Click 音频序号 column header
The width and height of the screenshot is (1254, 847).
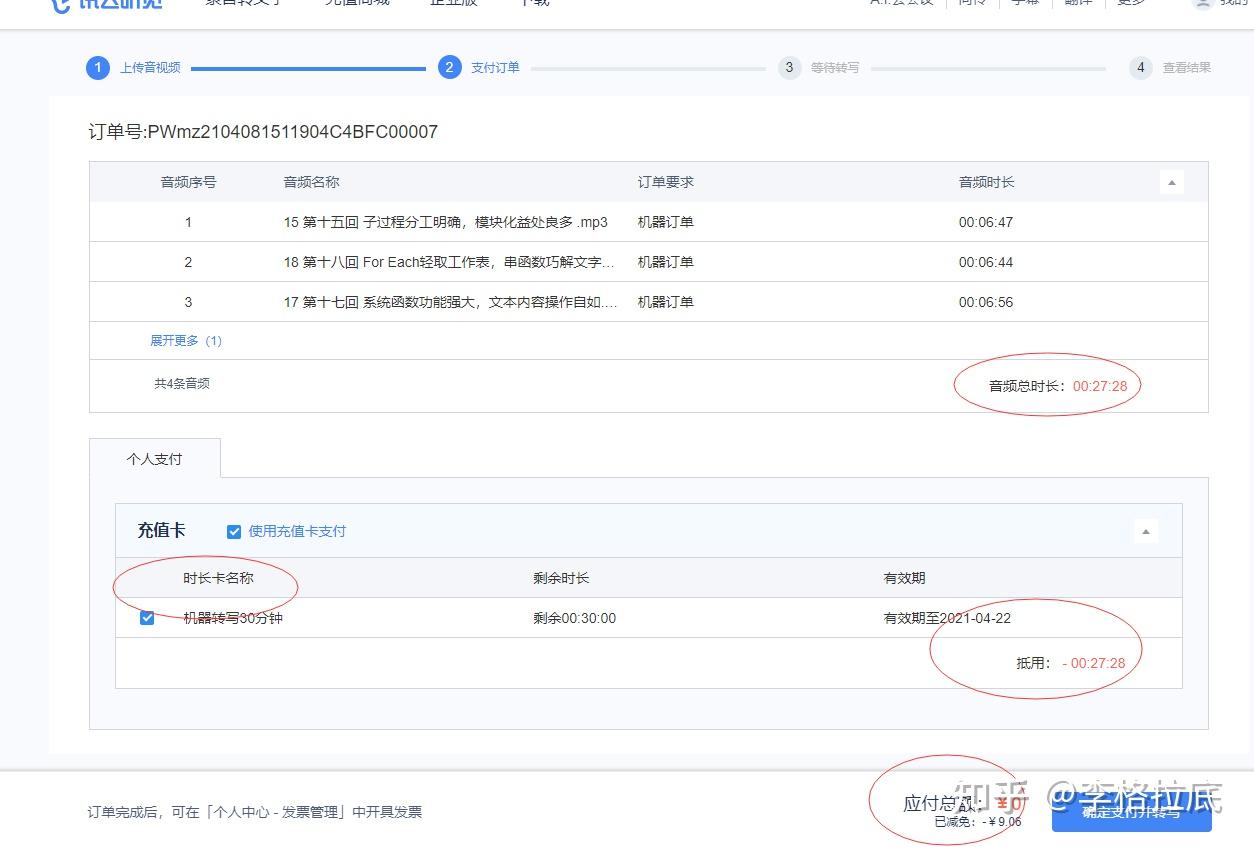pyautogui.click(x=188, y=182)
